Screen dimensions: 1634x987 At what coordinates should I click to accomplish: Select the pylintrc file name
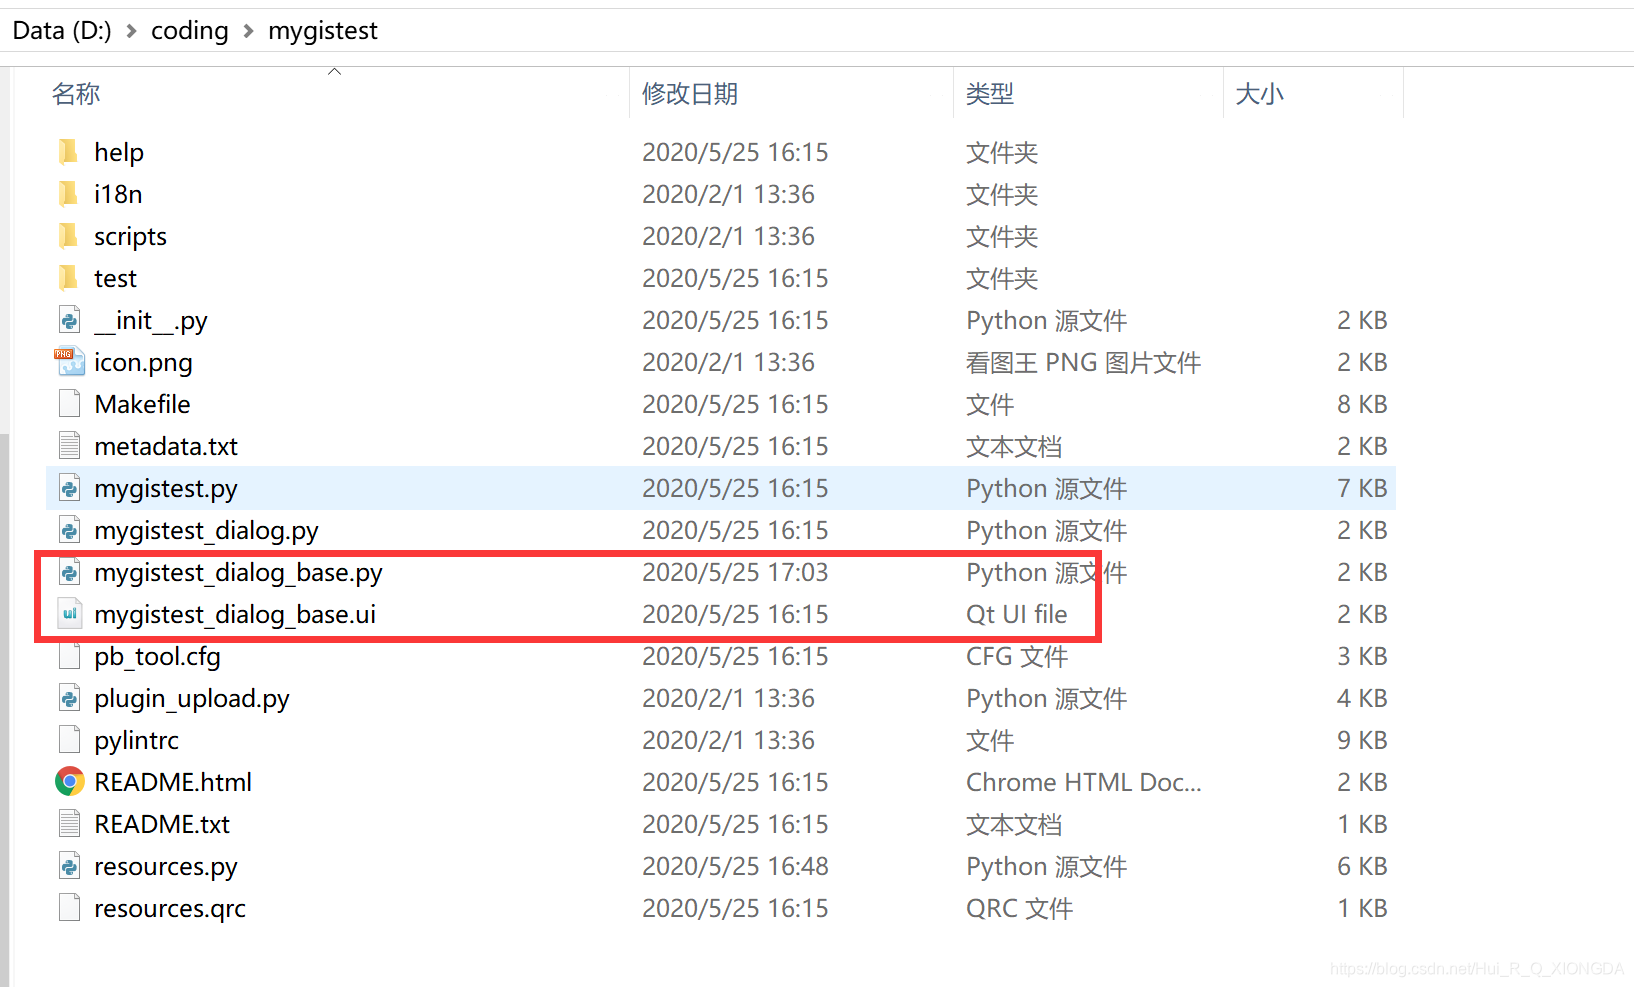pyautogui.click(x=136, y=740)
